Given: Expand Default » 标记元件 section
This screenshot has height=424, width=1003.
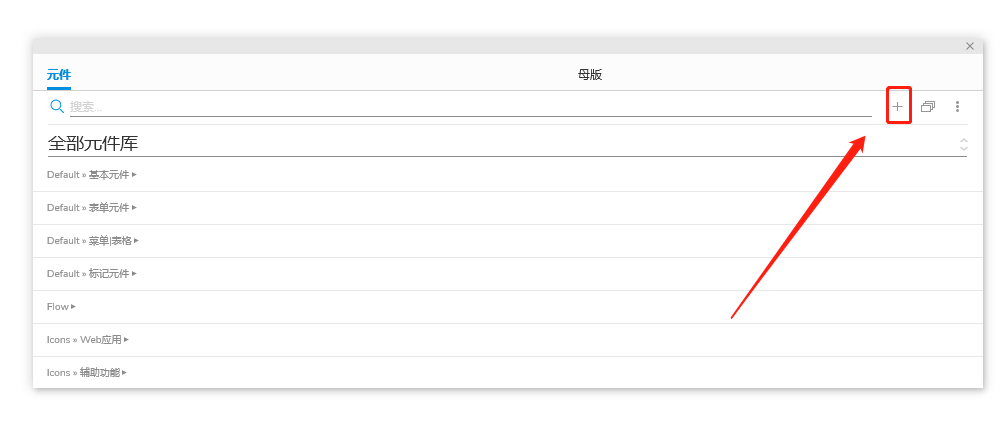Looking at the screenshot, I should coord(90,274).
